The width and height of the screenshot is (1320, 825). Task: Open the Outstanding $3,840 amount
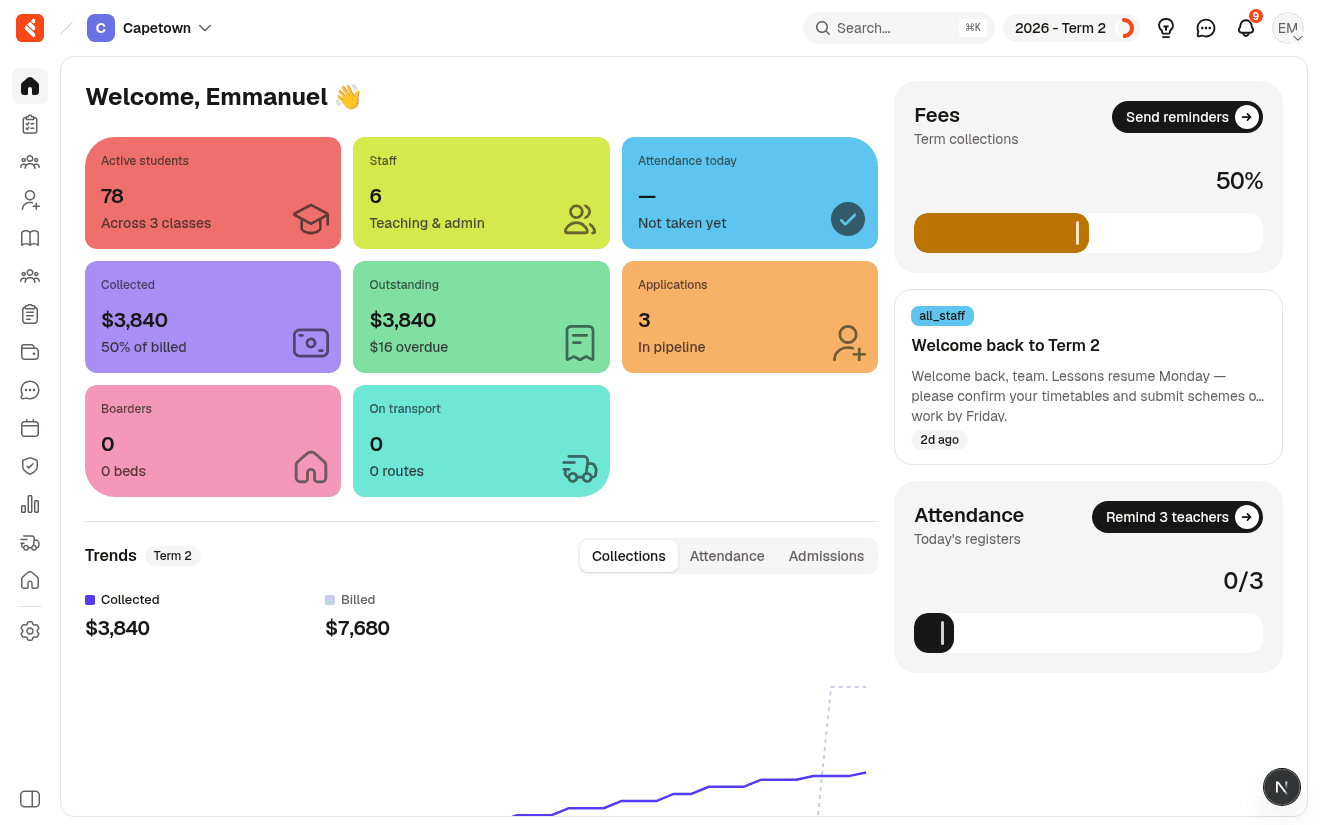(x=403, y=320)
